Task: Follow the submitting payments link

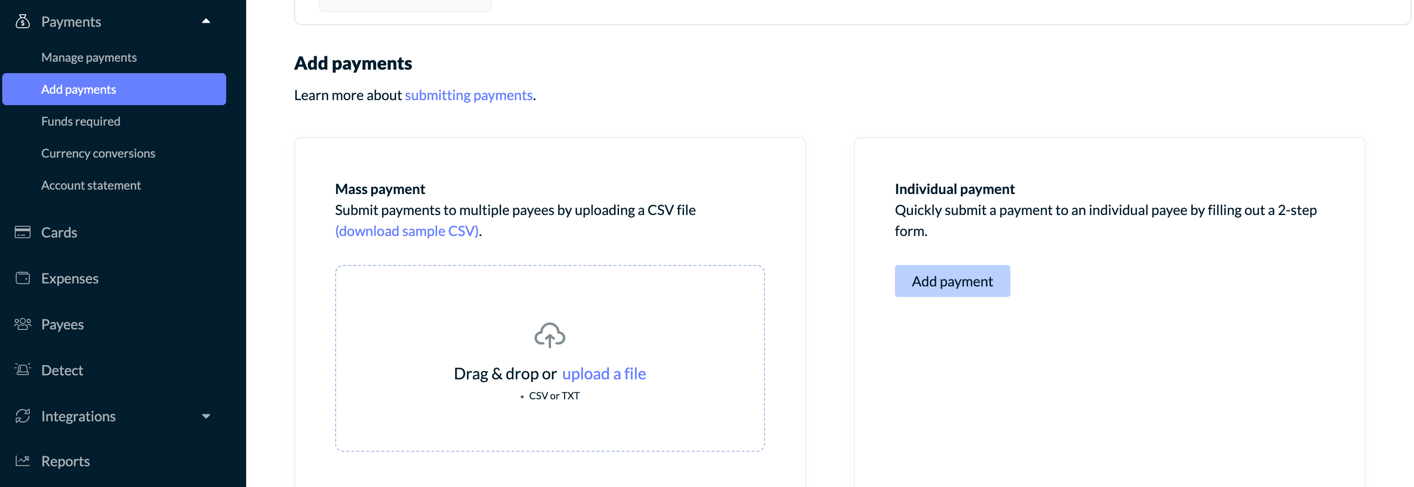Action: click(469, 95)
